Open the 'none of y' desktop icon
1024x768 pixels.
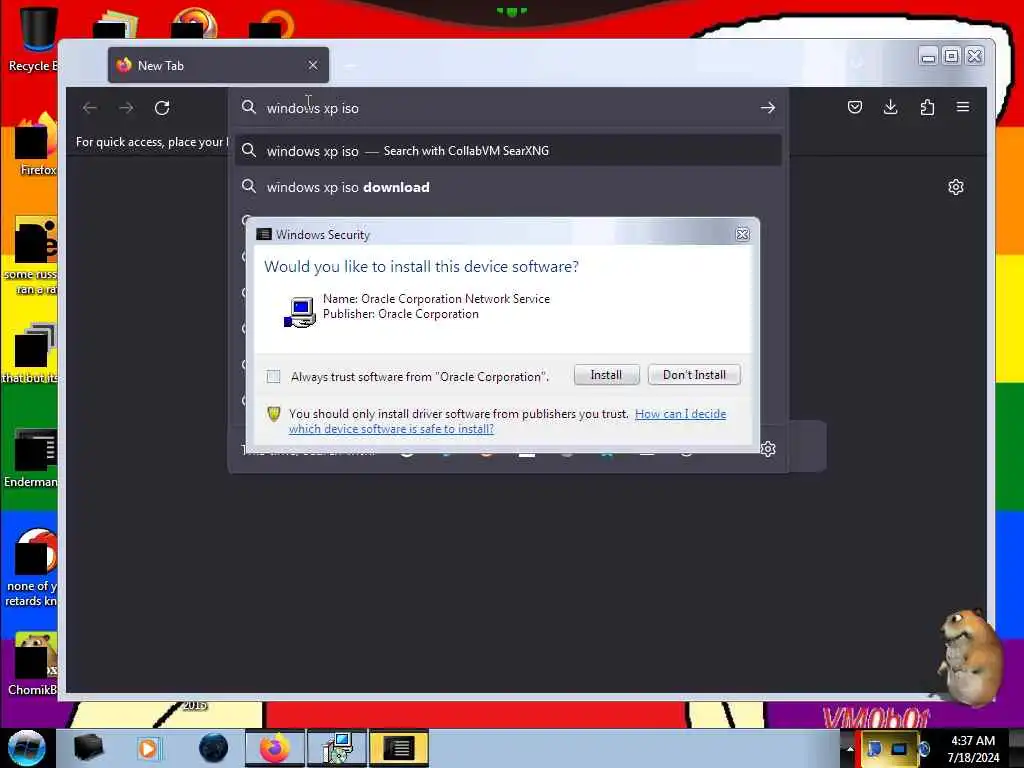tap(31, 568)
